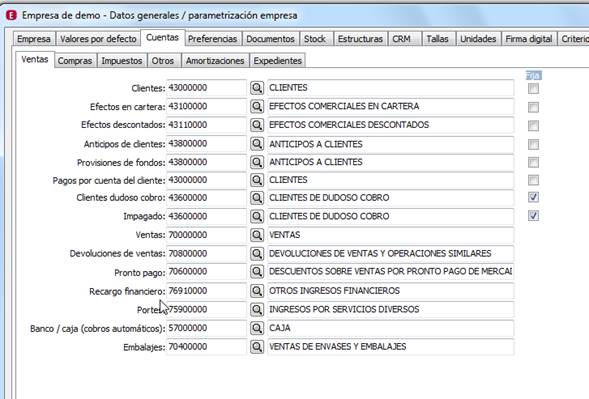Viewport: 589px width, 399px height.
Task: Focus the Efectos descontados field 43110000
Action: [206, 125]
